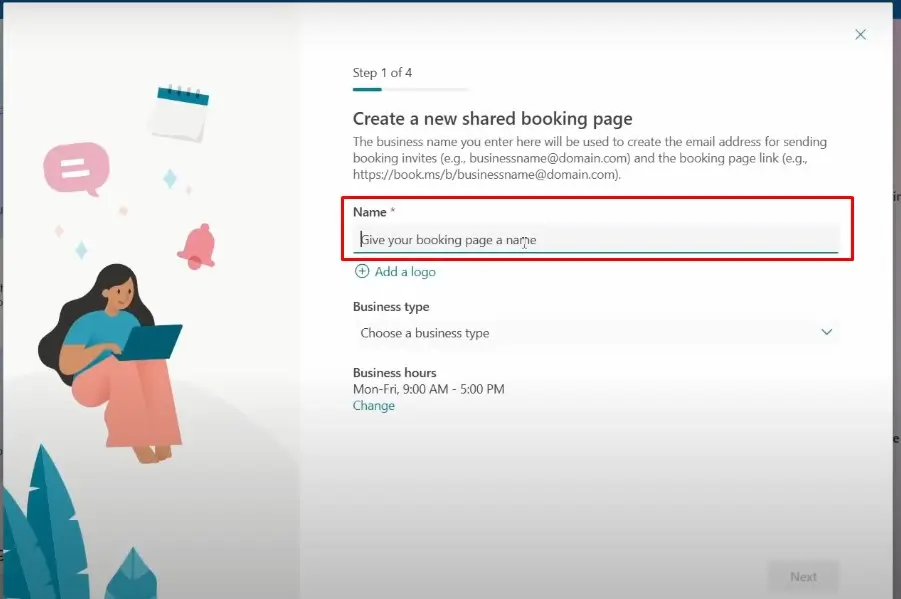
Task: Click the Business hours label
Action: coord(394,373)
